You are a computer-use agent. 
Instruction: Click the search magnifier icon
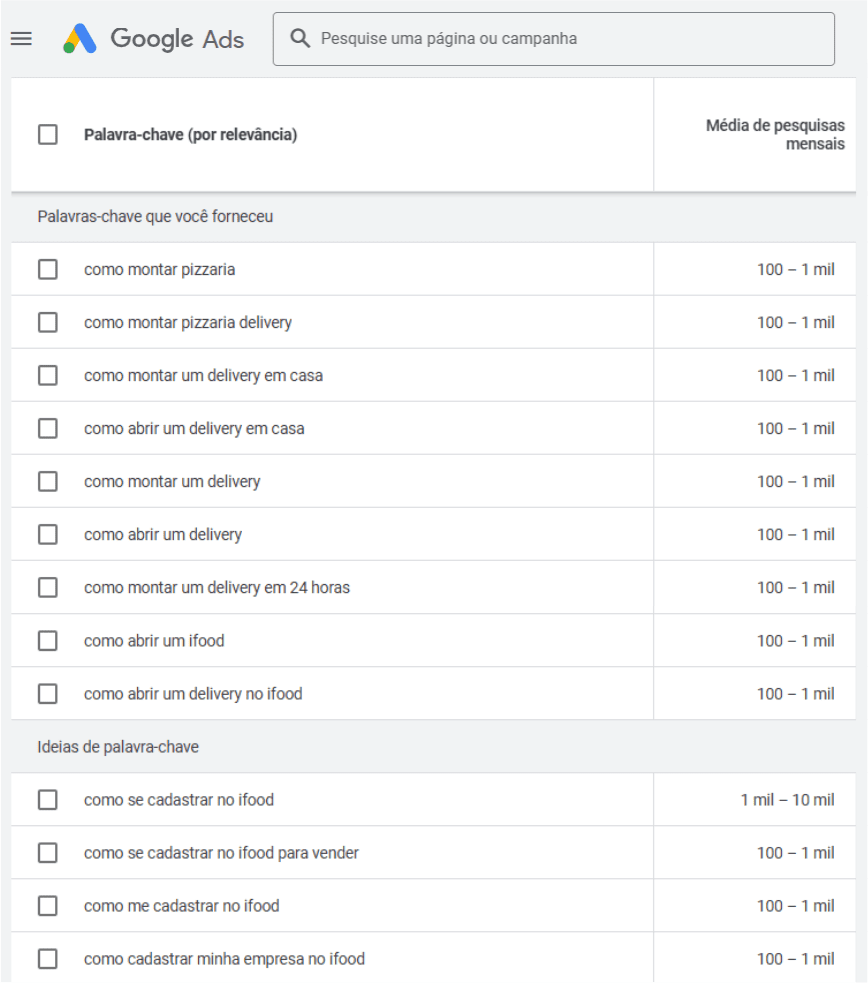click(x=299, y=39)
